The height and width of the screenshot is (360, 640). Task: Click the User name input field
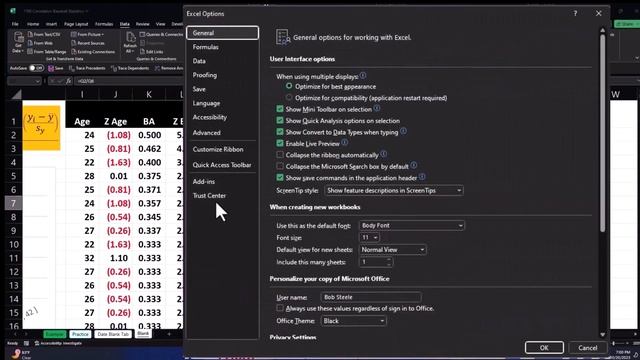click(x=371, y=297)
